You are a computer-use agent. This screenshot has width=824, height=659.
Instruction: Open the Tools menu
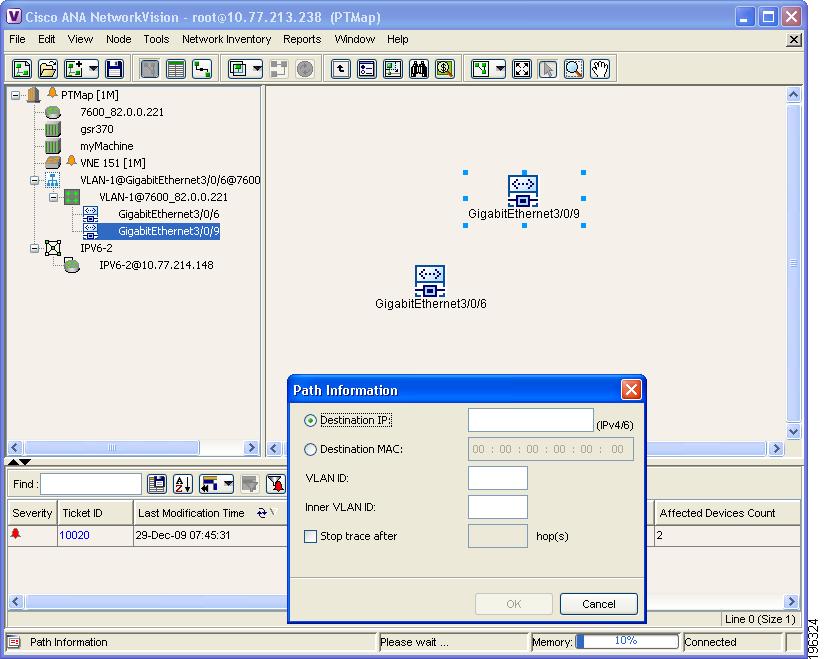157,39
